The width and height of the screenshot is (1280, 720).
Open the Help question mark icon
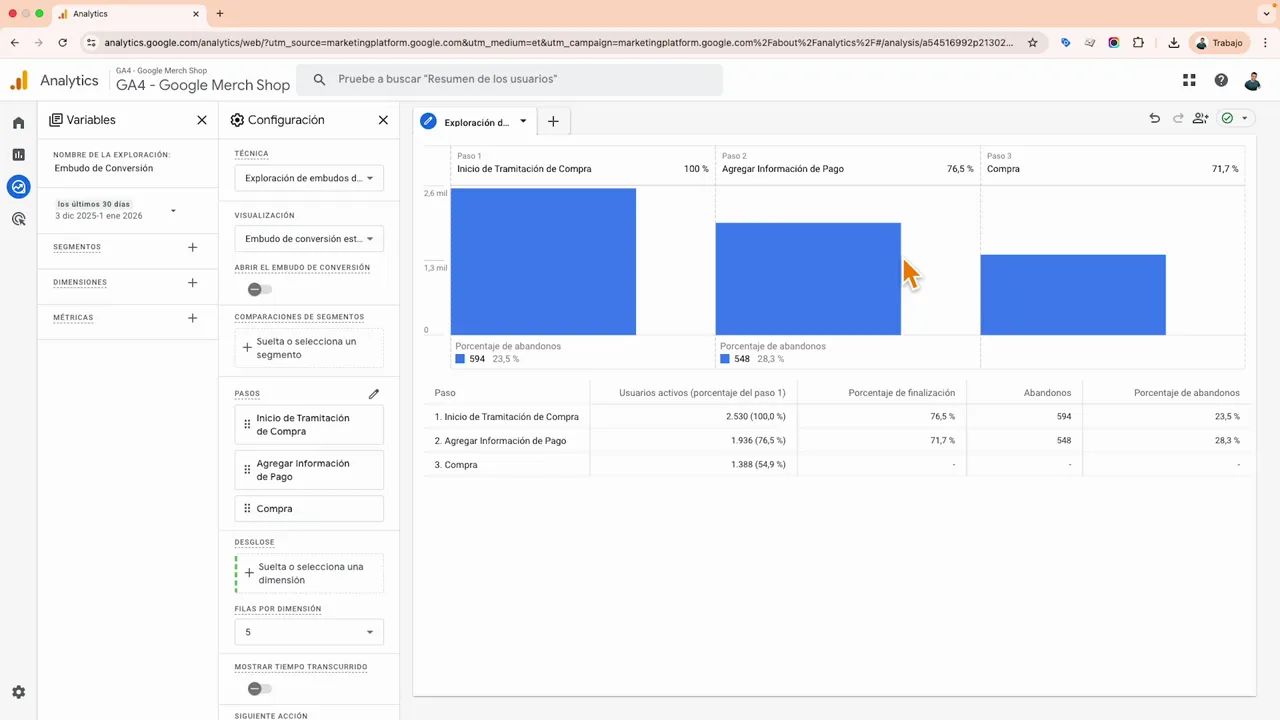tap(1221, 80)
